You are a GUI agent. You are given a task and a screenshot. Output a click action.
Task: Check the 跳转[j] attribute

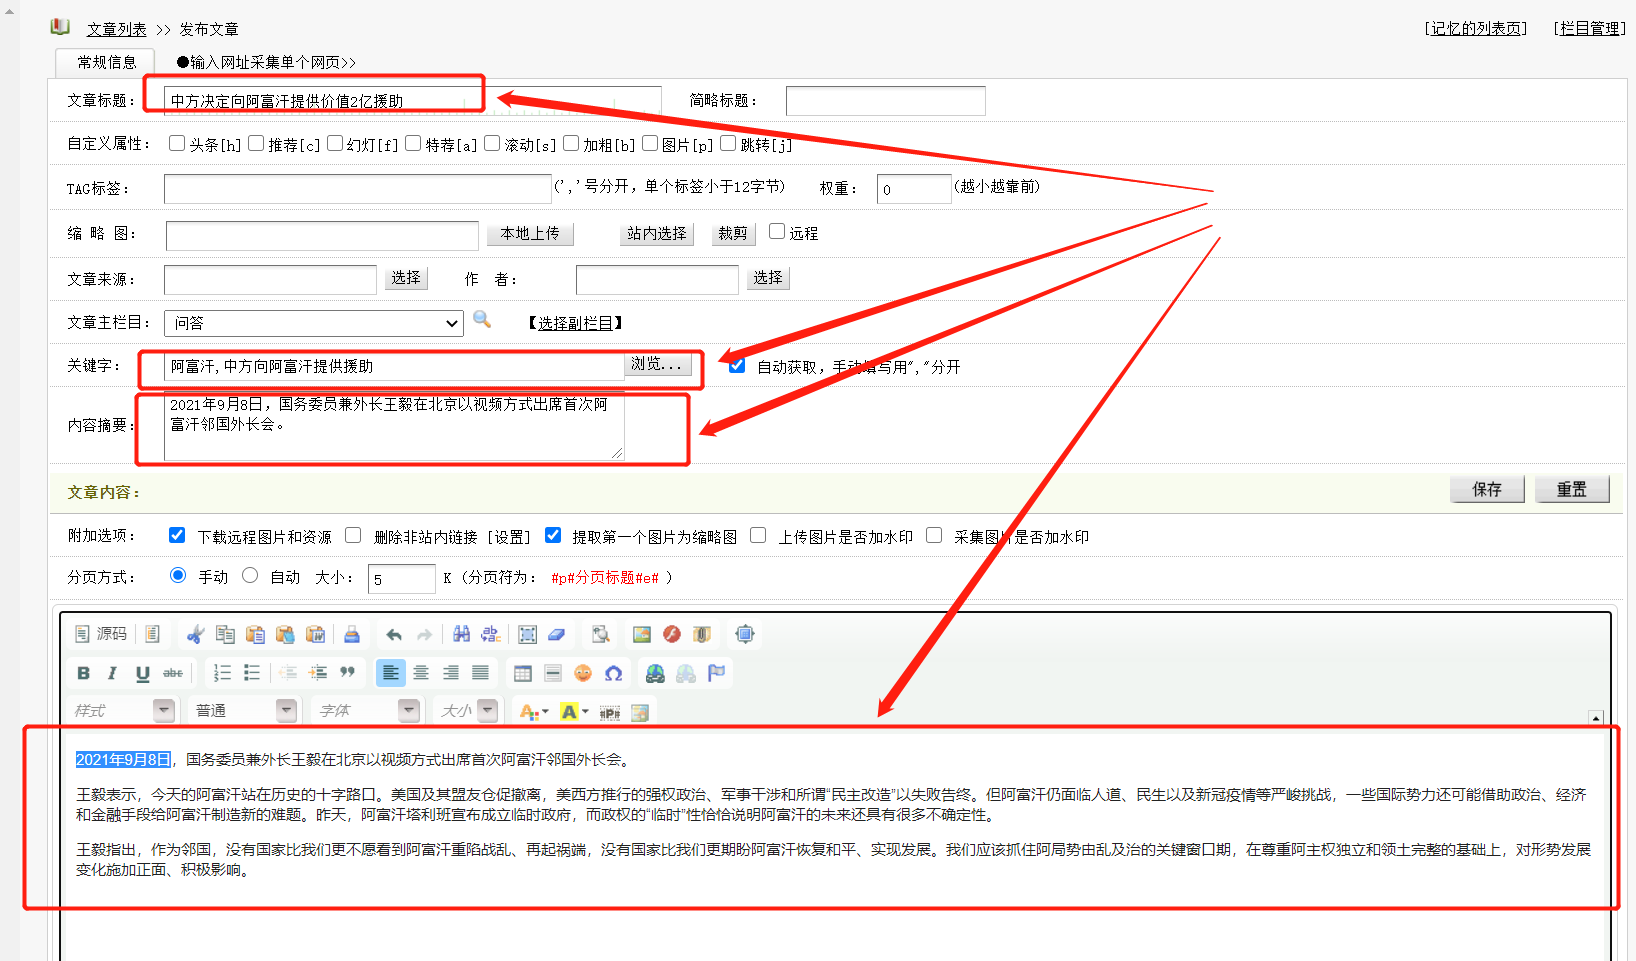coord(728,143)
